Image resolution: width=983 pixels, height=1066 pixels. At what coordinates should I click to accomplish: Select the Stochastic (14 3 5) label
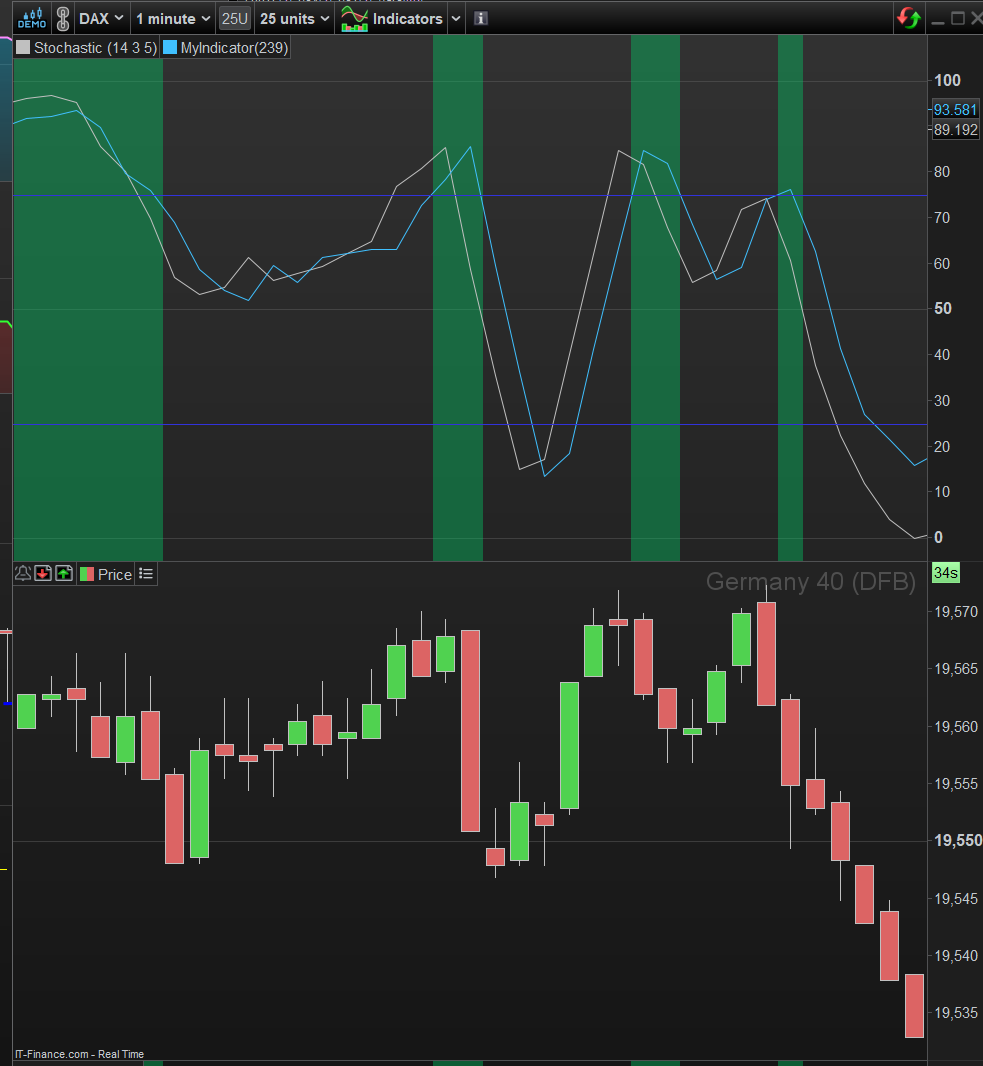click(x=95, y=48)
